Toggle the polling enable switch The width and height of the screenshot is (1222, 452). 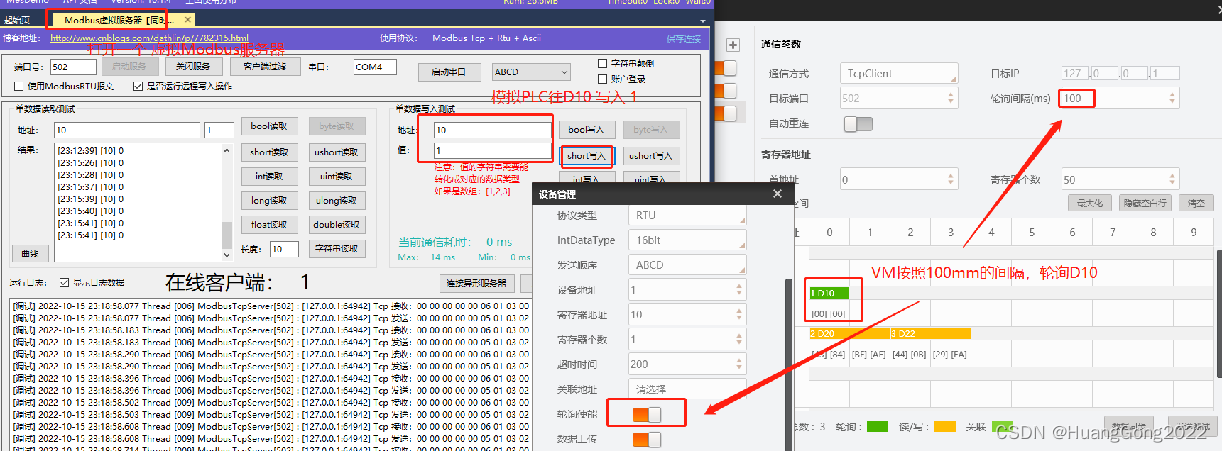coord(647,414)
